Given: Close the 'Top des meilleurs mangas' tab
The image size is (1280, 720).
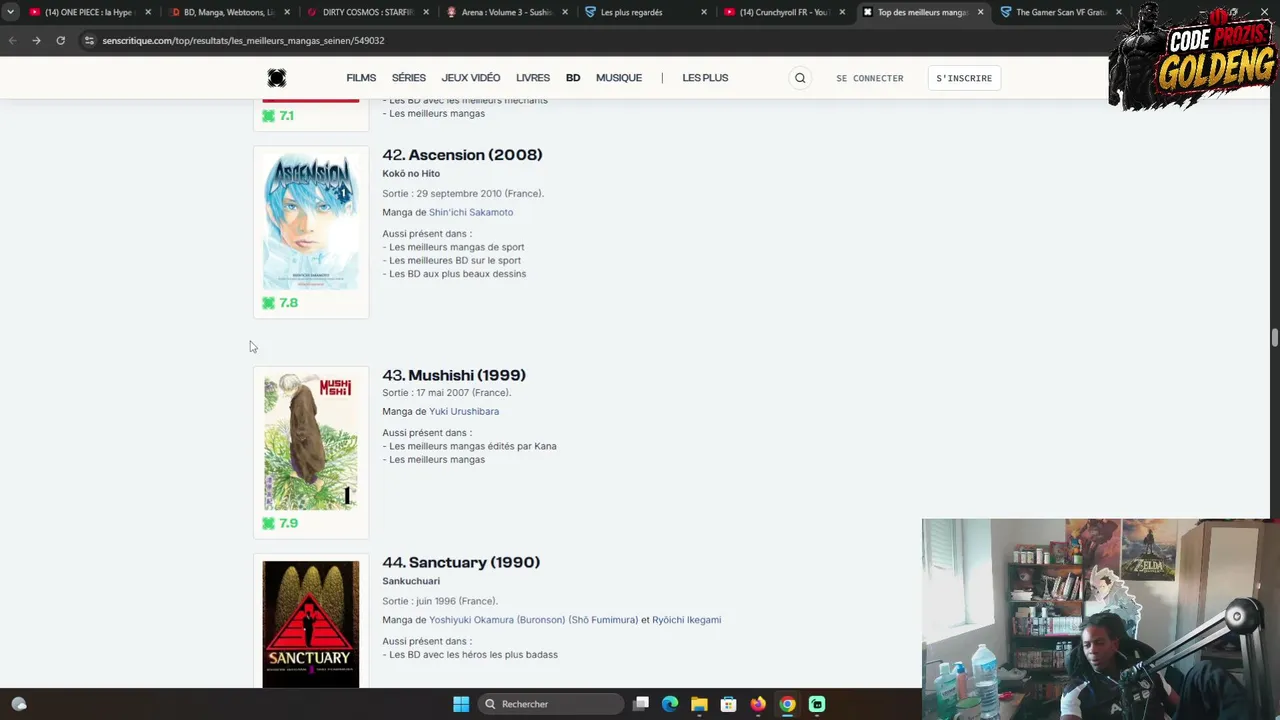Looking at the screenshot, I should 980,12.
